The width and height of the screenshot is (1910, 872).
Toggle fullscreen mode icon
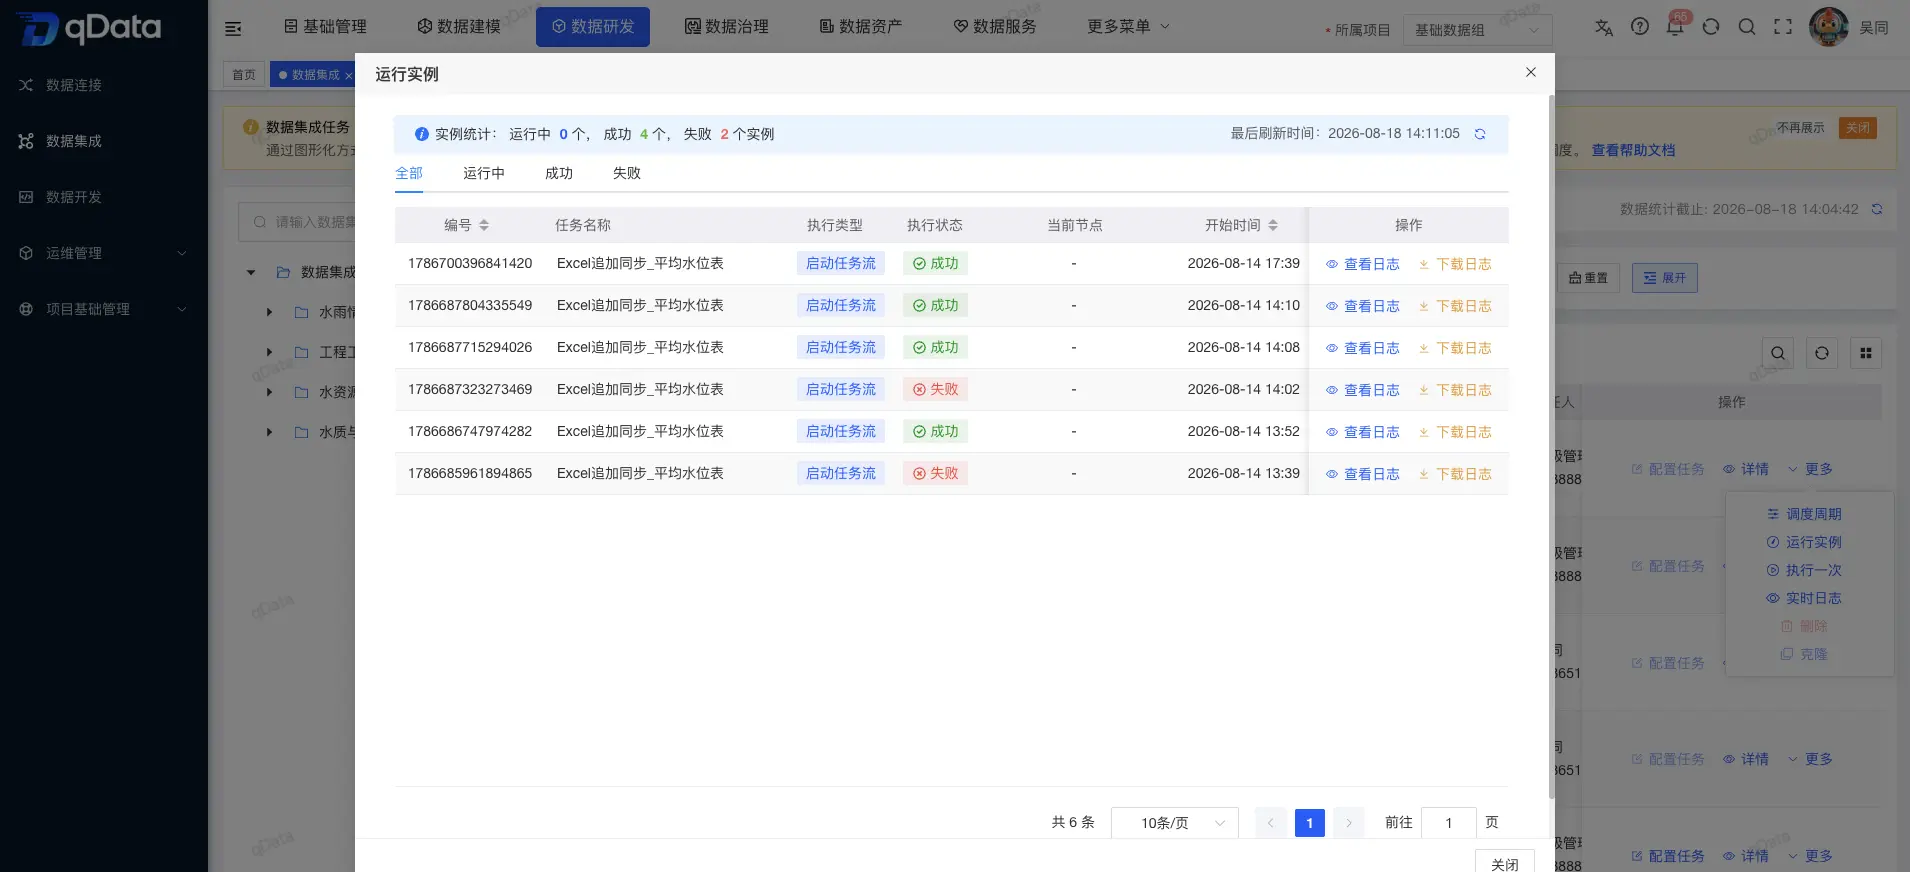(1783, 27)
